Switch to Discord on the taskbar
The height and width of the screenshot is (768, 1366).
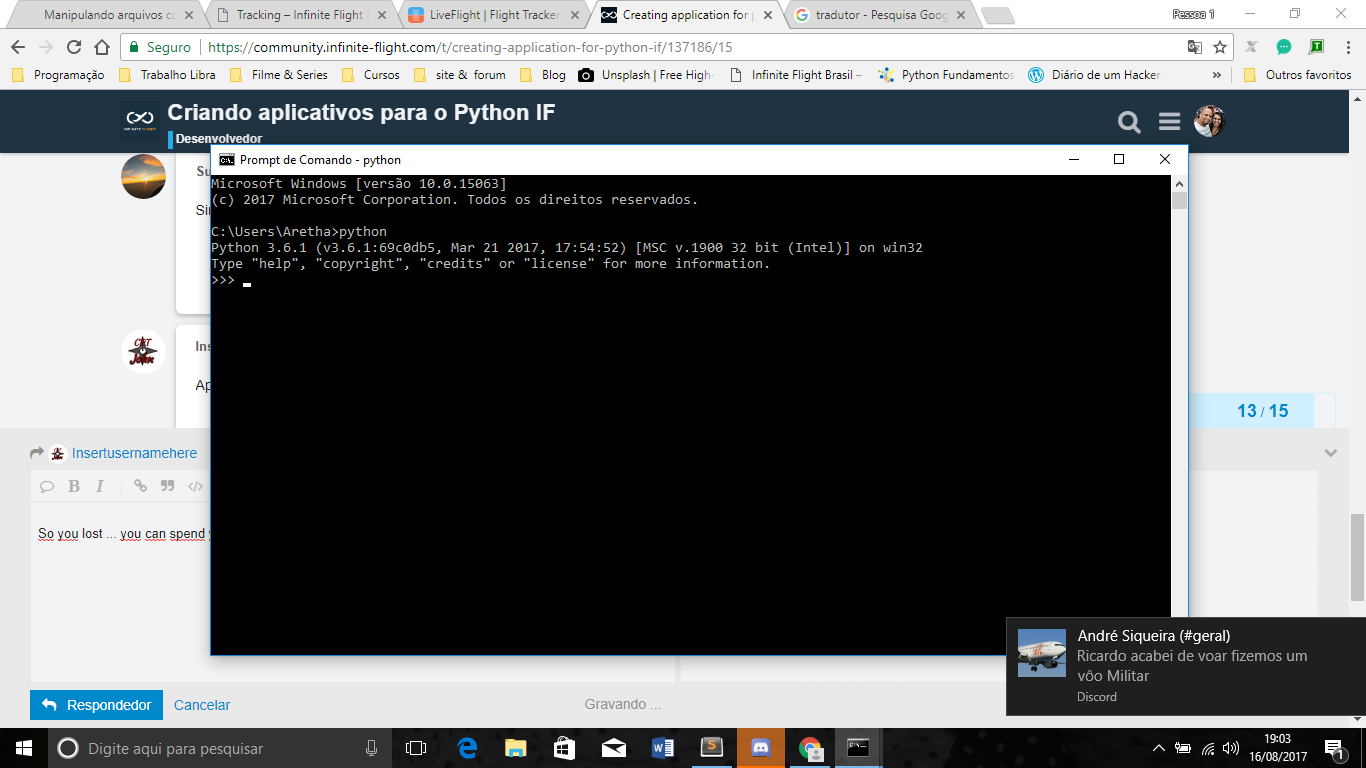click(760, 748)
